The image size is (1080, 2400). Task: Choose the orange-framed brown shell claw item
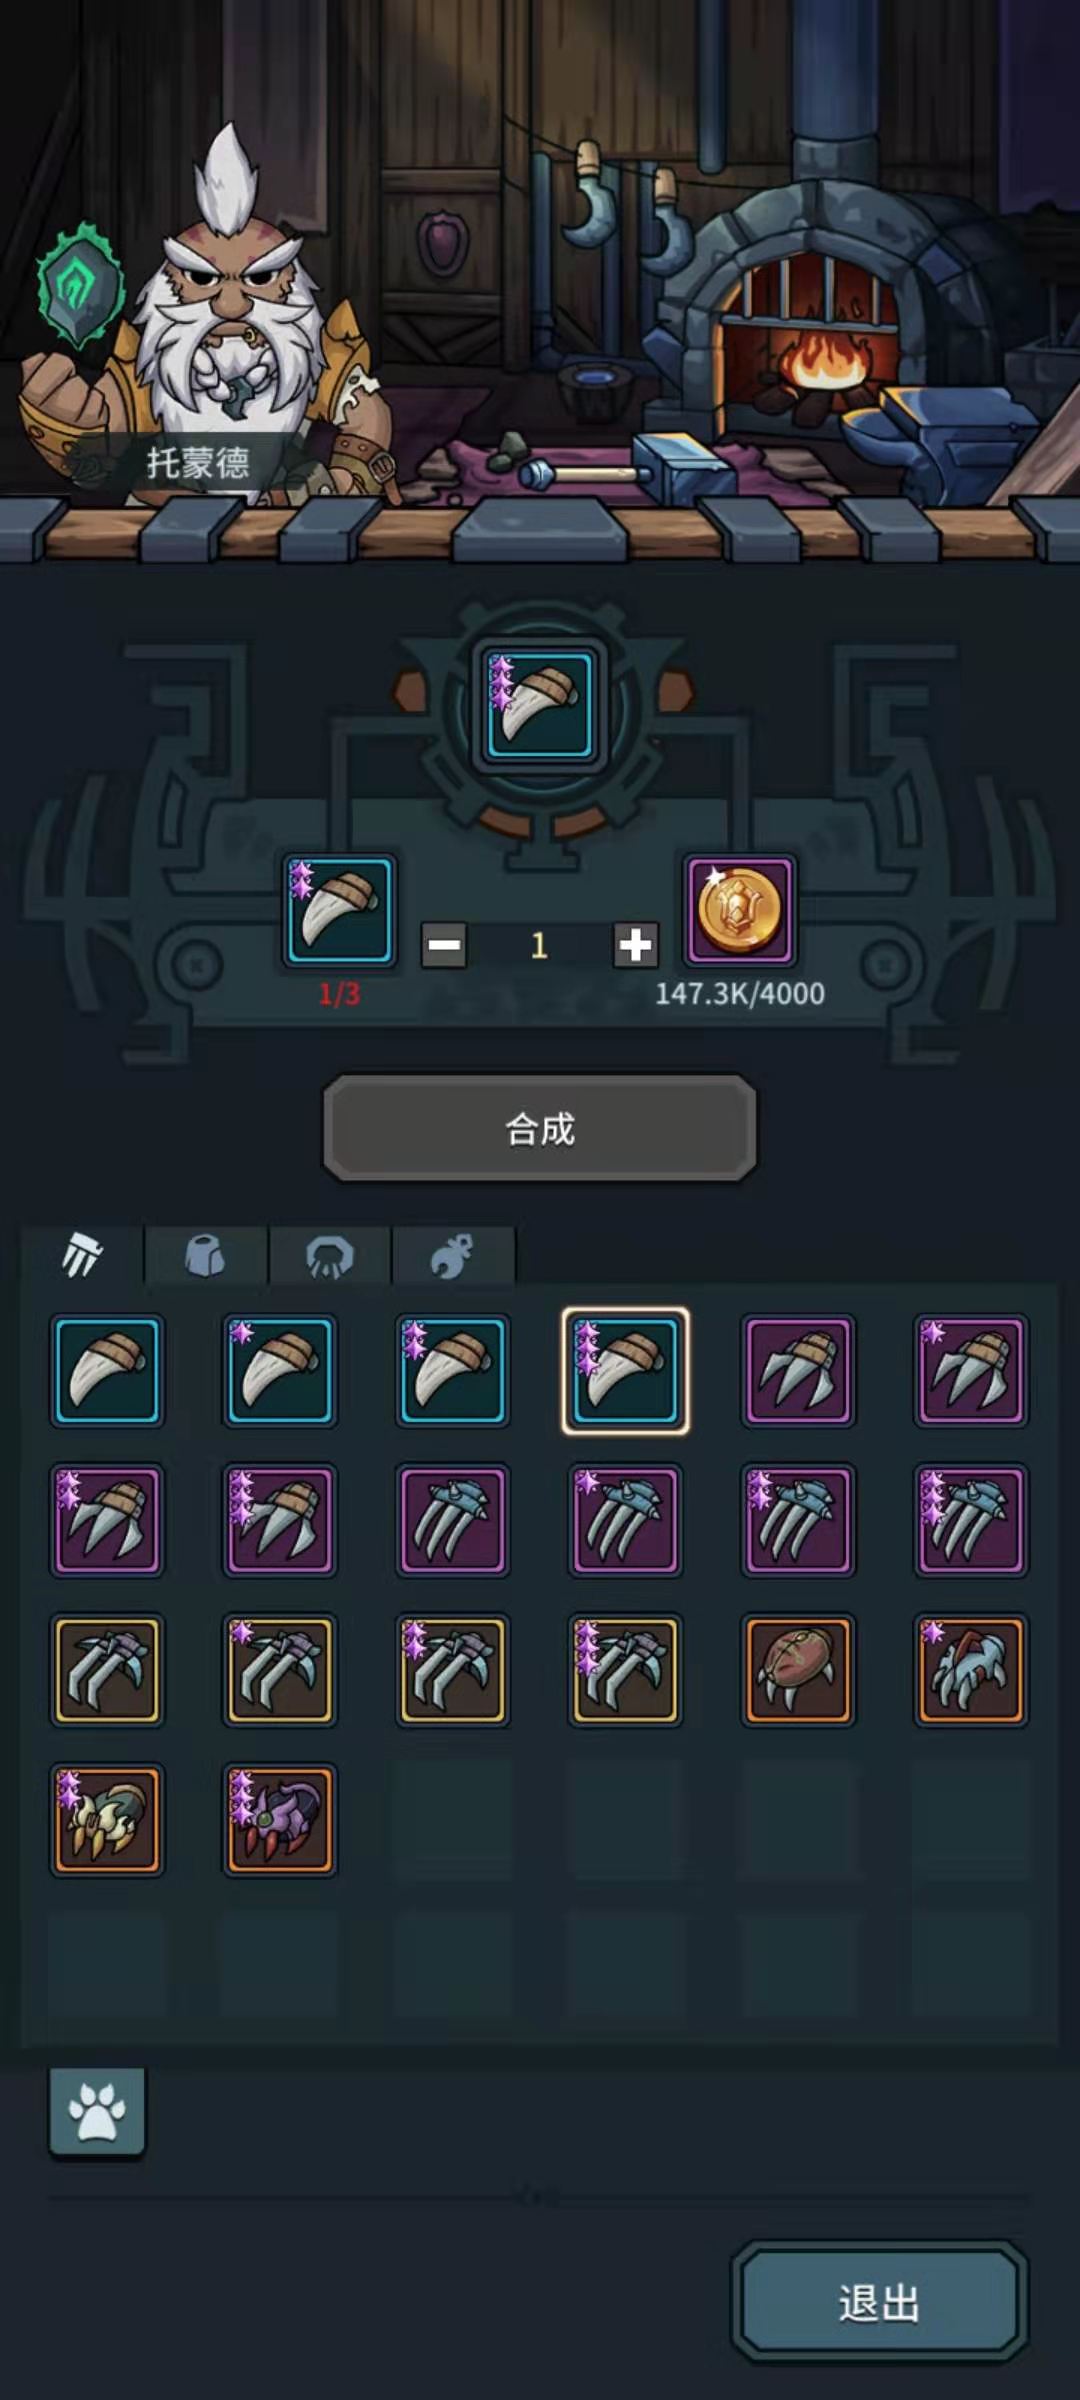[798, 1669]
